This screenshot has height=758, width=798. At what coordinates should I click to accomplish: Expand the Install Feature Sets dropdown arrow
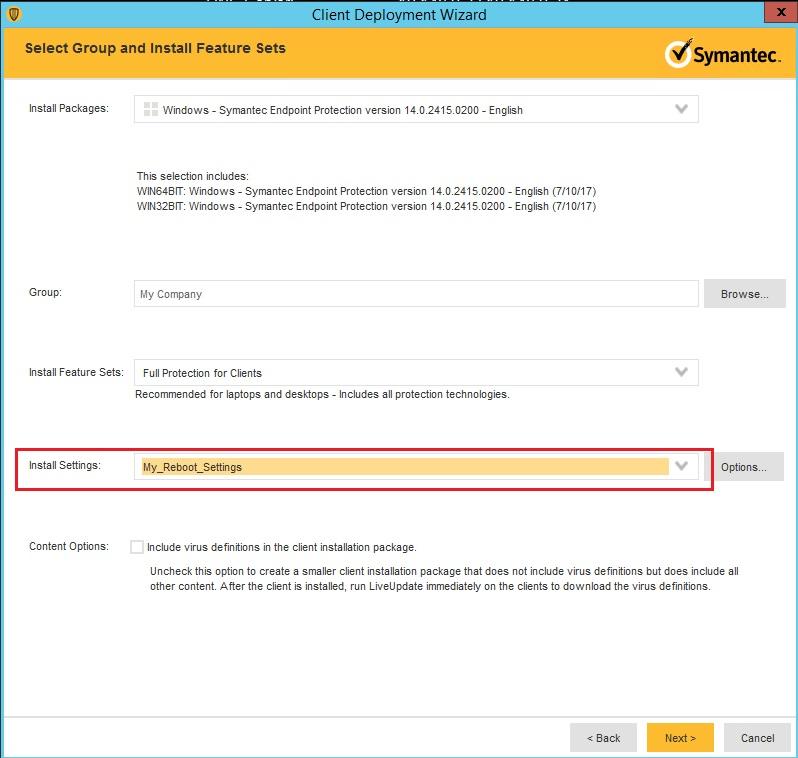(681, 372)
